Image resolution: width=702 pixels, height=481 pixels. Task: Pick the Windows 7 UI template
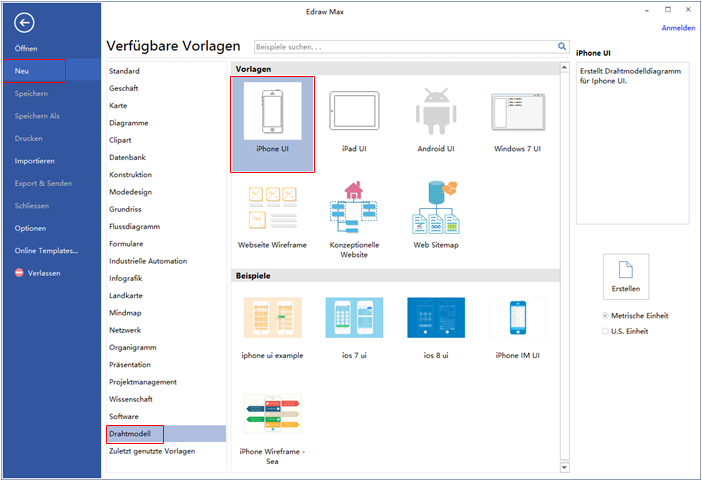(518, 112)
